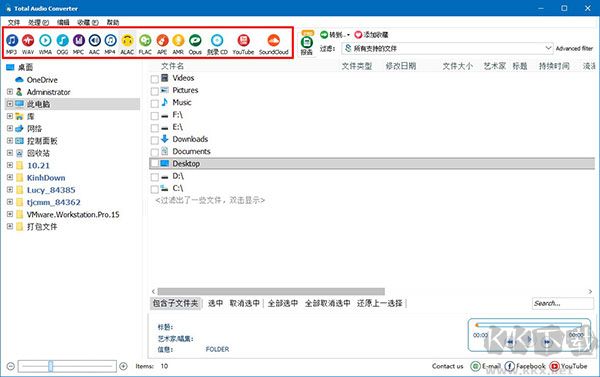Click the audio player progress bar
Image resolution: width=600 pixels, height=377 pixels.
pyautogui.click(x=528, y=325)
